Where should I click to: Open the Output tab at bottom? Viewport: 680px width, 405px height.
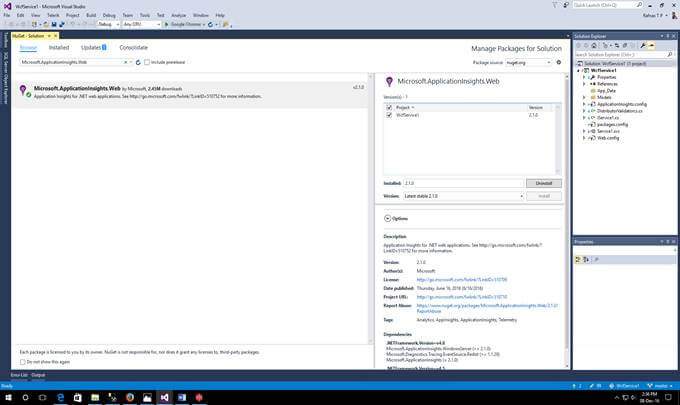point(38,375)
